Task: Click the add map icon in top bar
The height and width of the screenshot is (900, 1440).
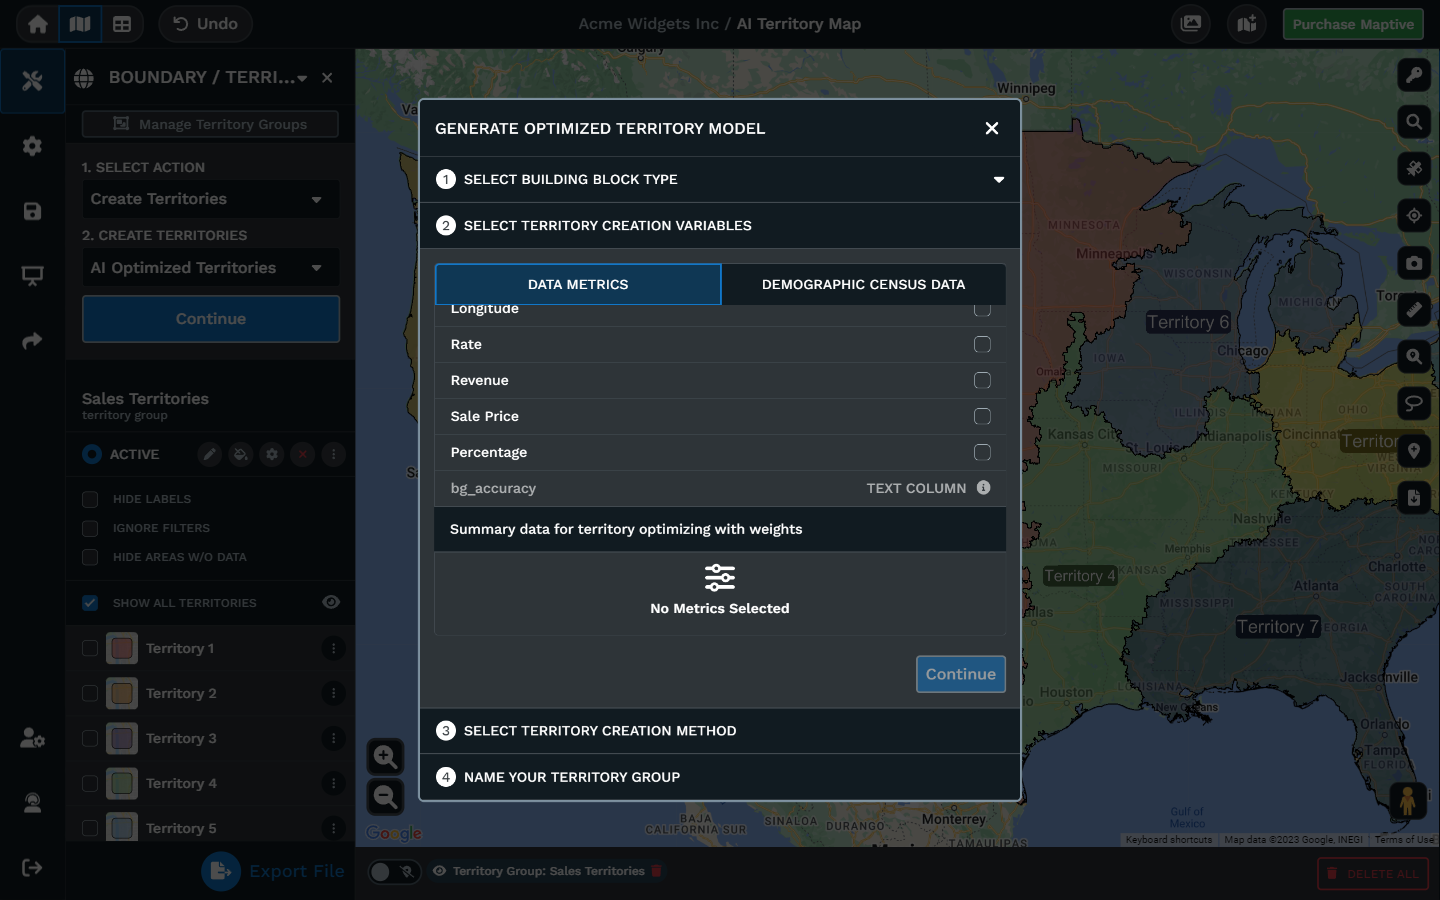Action: pyautogui.click(x=1247, y=24)
